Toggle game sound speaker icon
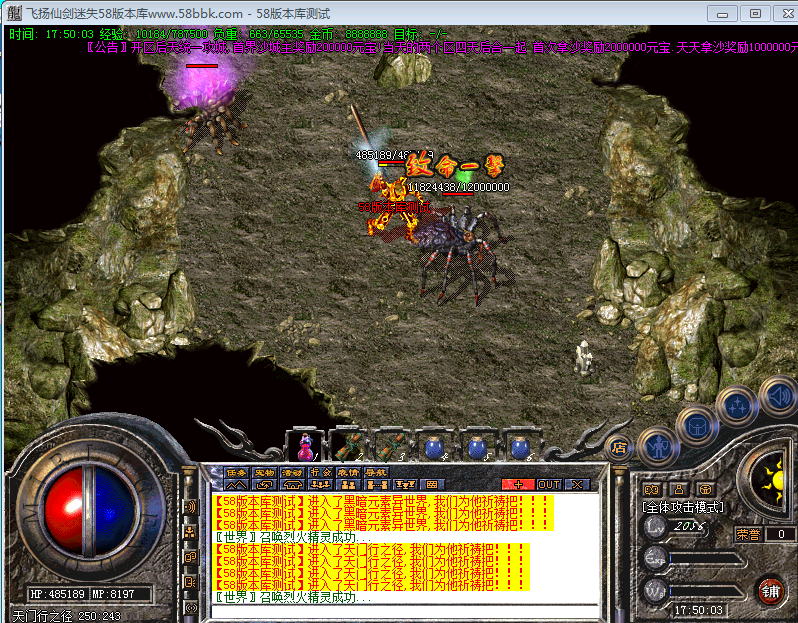Viewport: 798px width, 623px height. pos(779,395)
